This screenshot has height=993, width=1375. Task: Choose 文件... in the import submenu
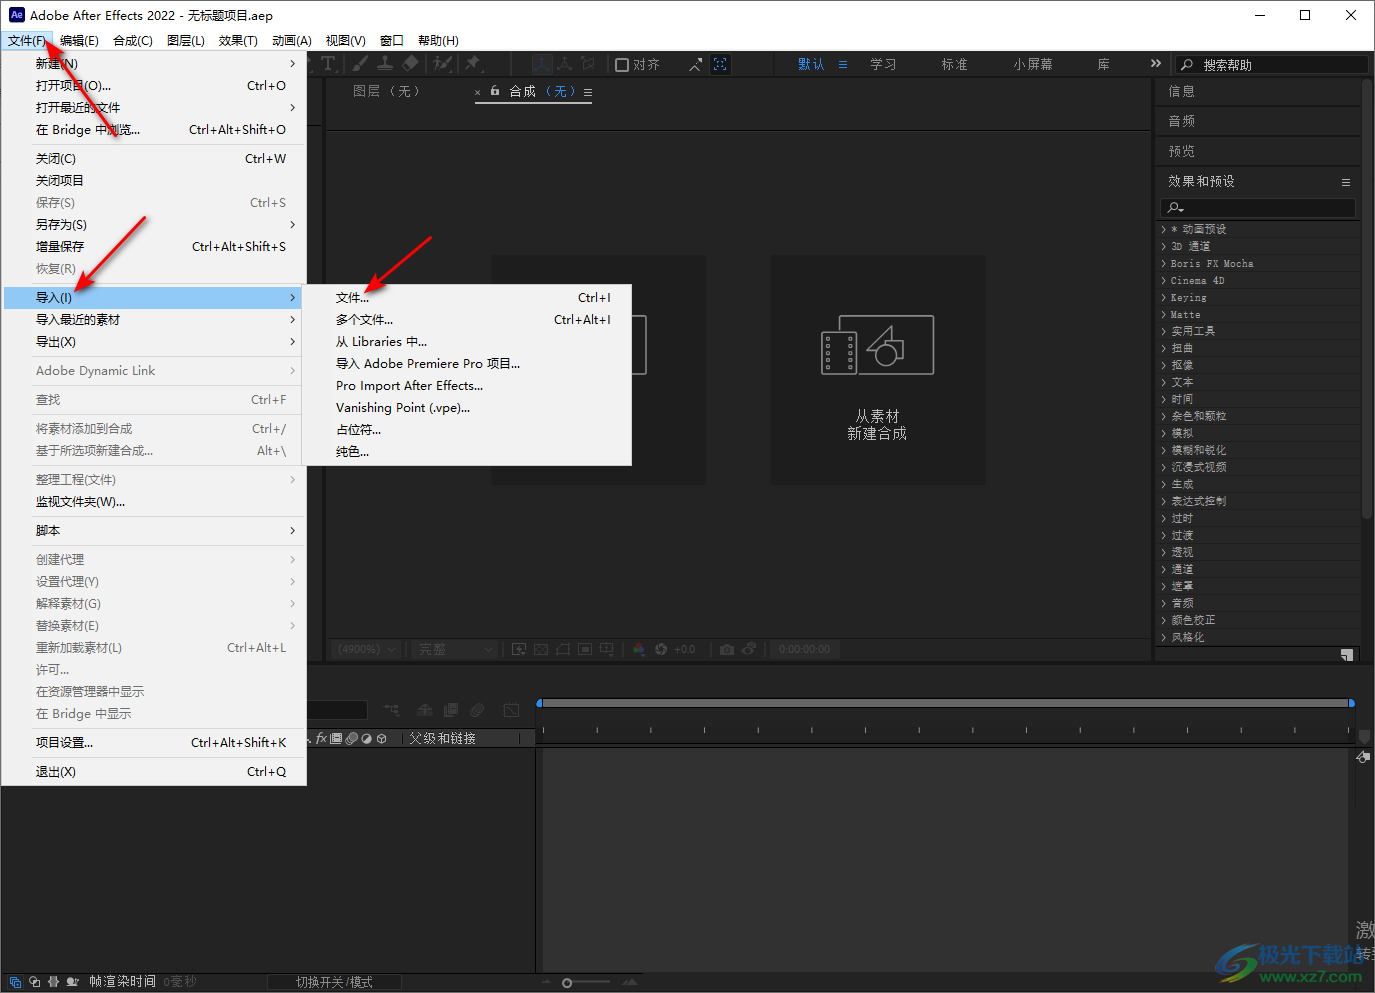[467, 297]
